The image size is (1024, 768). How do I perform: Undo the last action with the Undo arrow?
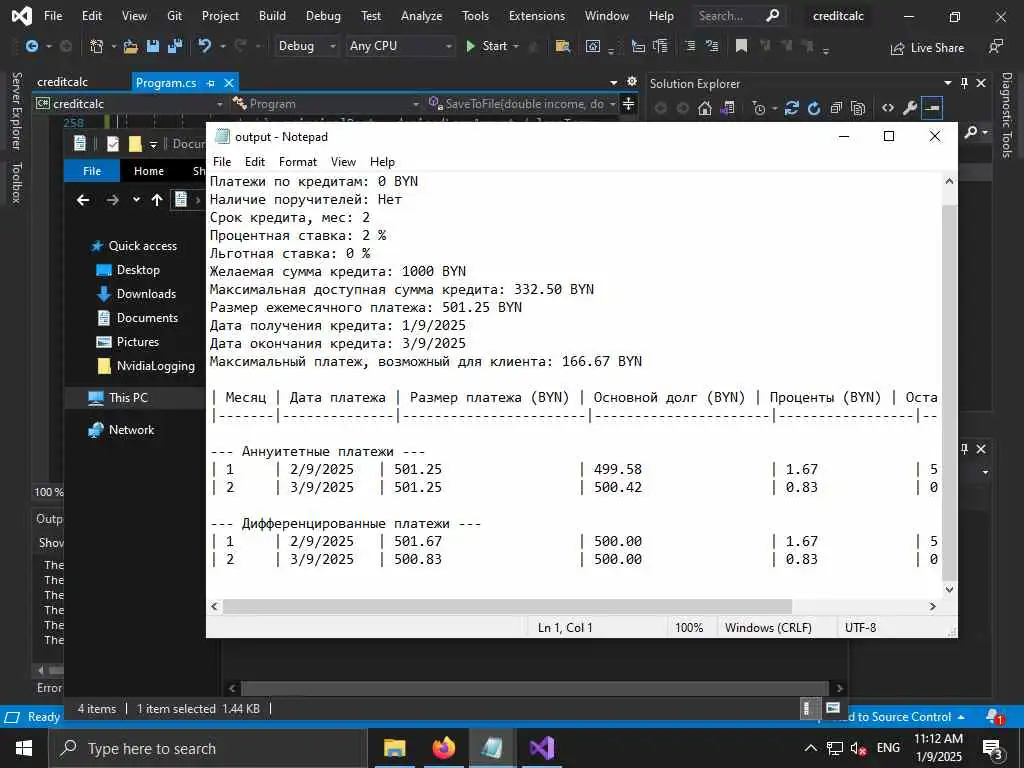[x=205, y=46]
